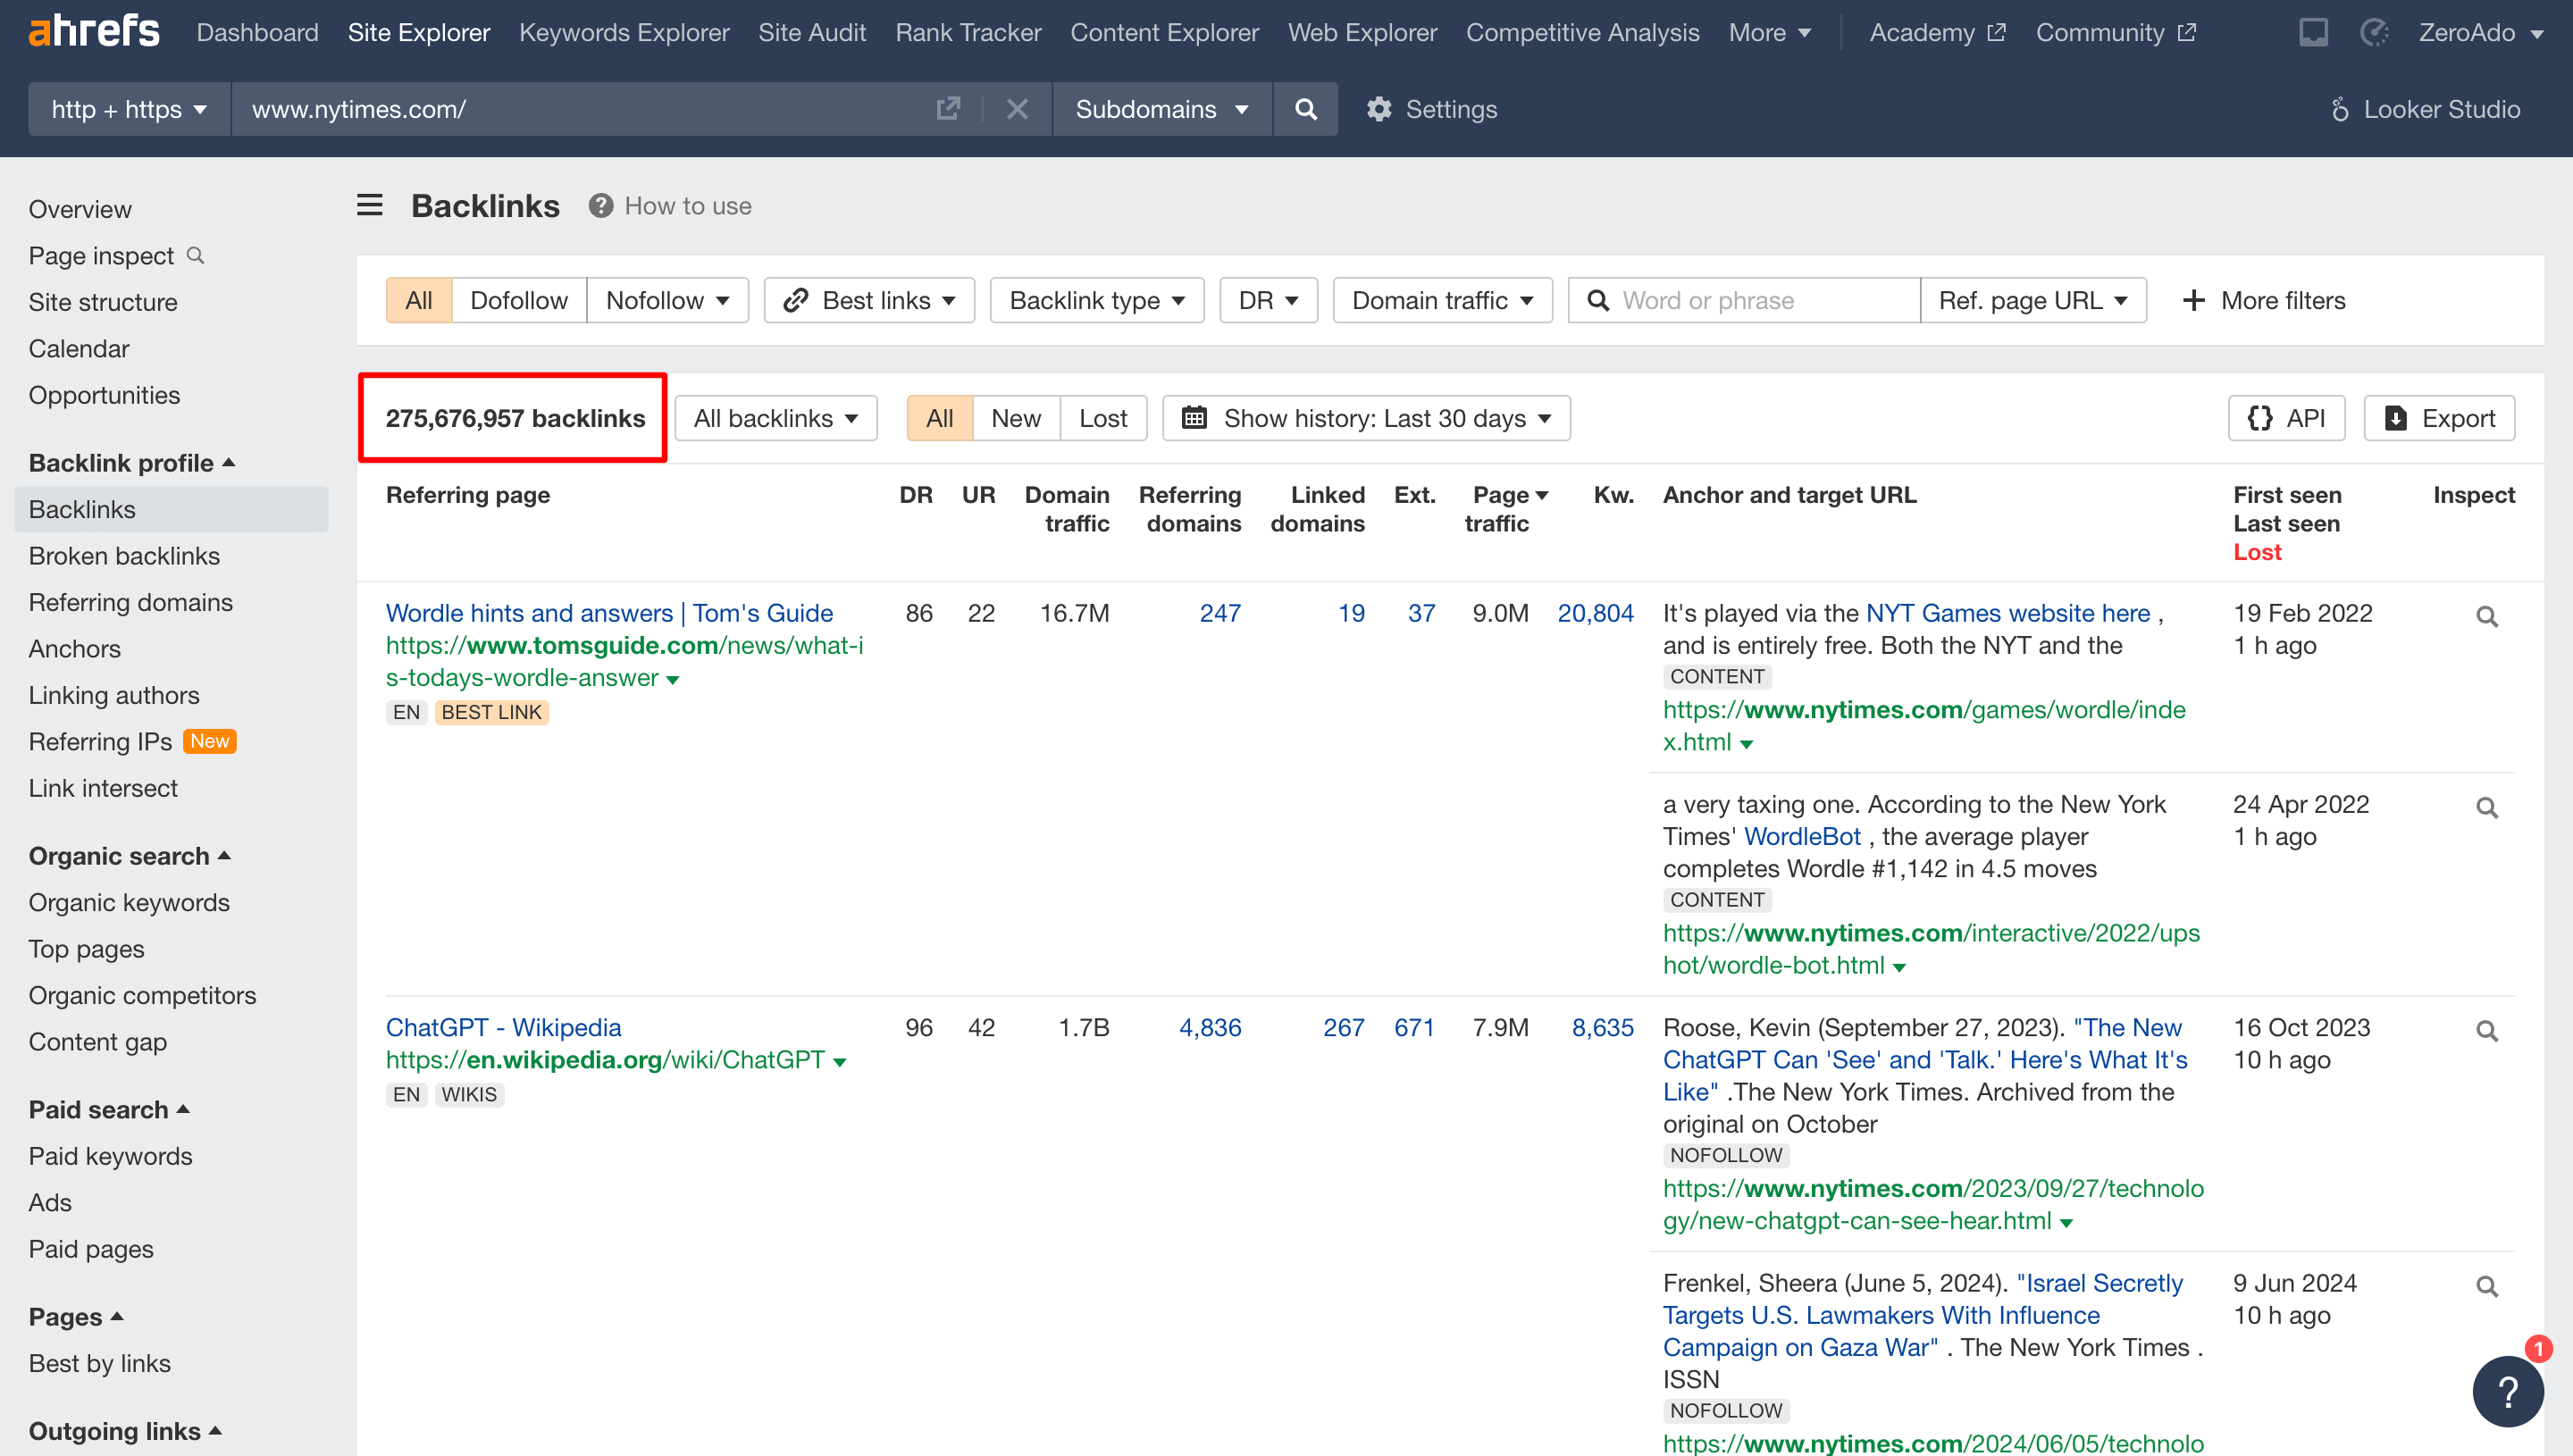2573x1456 pixels.
Task: Inspect the WordleBot backlink row
Action: 2487,808
